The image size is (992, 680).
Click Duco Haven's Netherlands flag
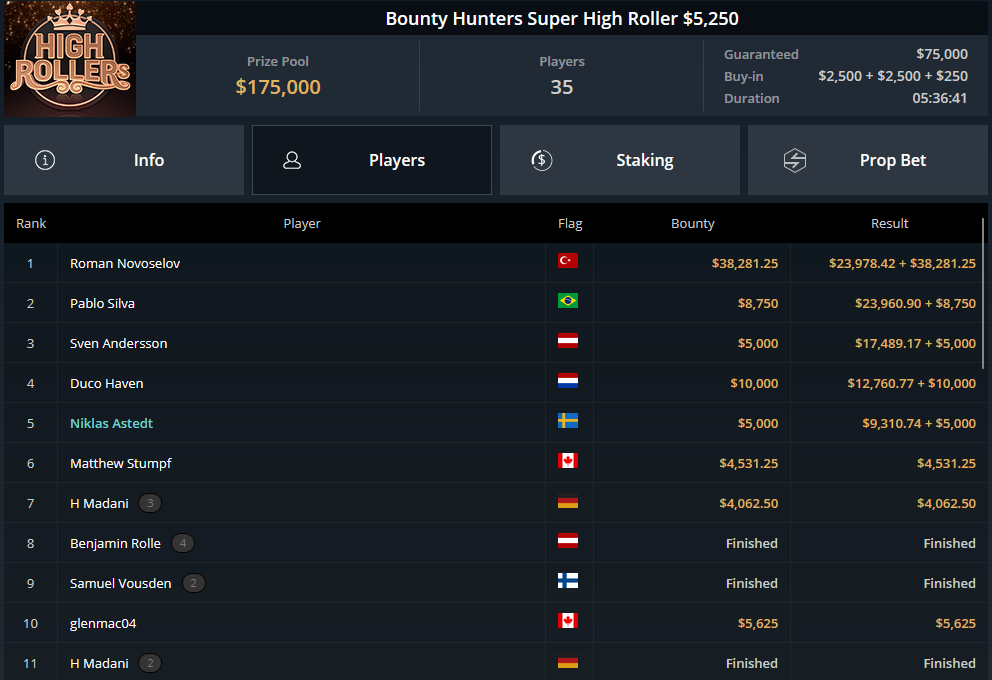click(x=567, y=381)
